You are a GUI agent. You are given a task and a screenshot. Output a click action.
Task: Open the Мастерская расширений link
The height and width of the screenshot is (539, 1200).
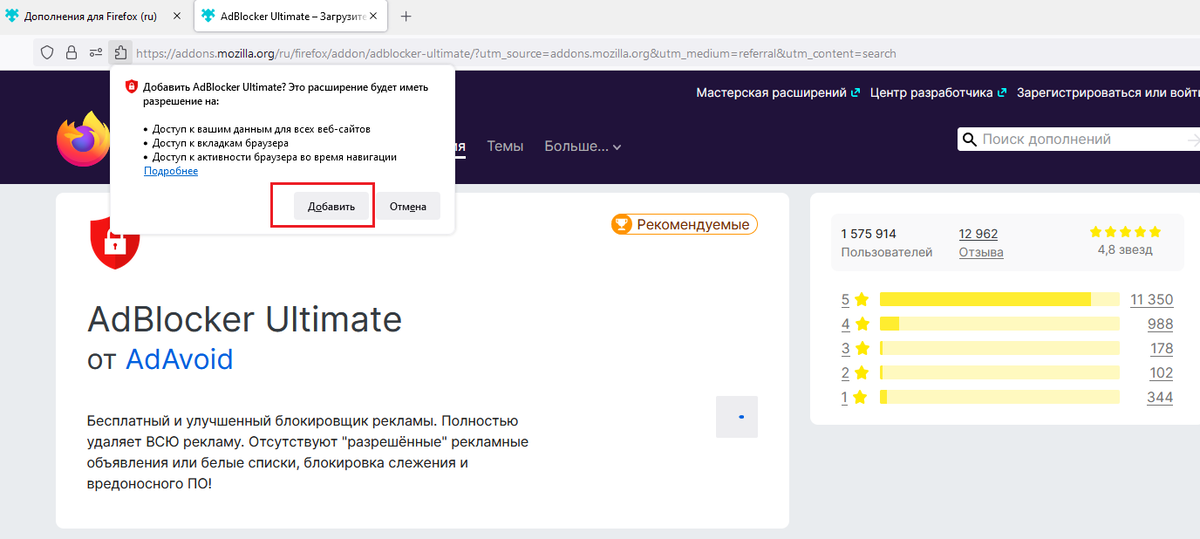778,93
